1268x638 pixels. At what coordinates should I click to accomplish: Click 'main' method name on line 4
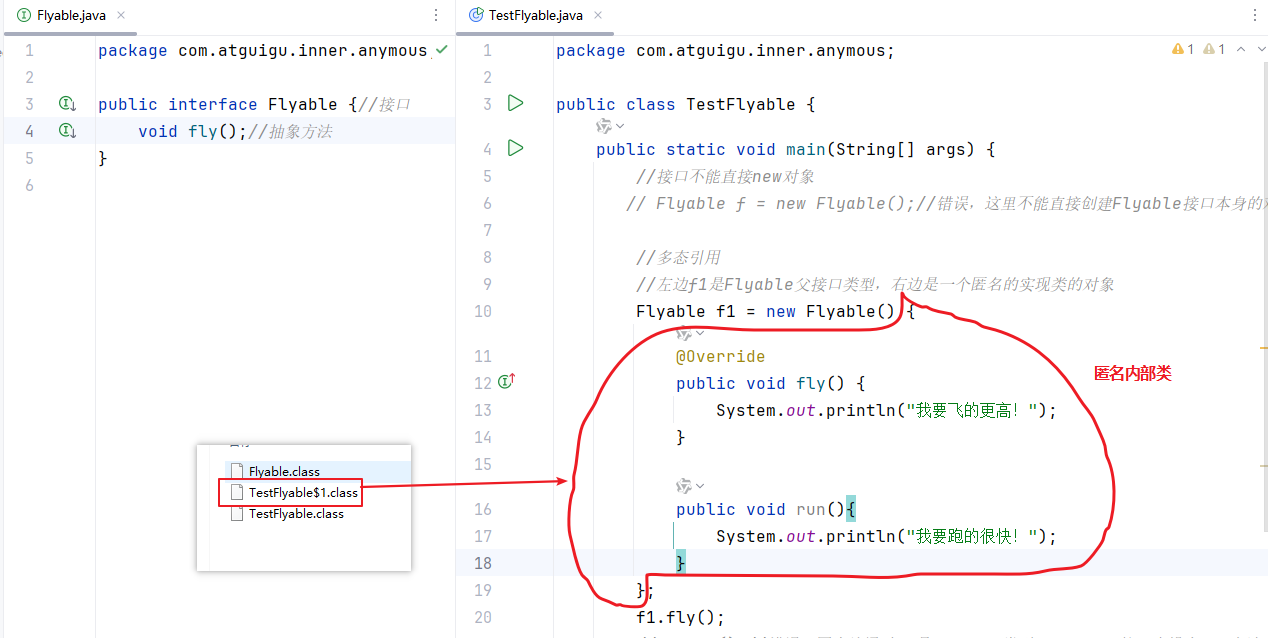pyautogui.click(x=806, y=149)
